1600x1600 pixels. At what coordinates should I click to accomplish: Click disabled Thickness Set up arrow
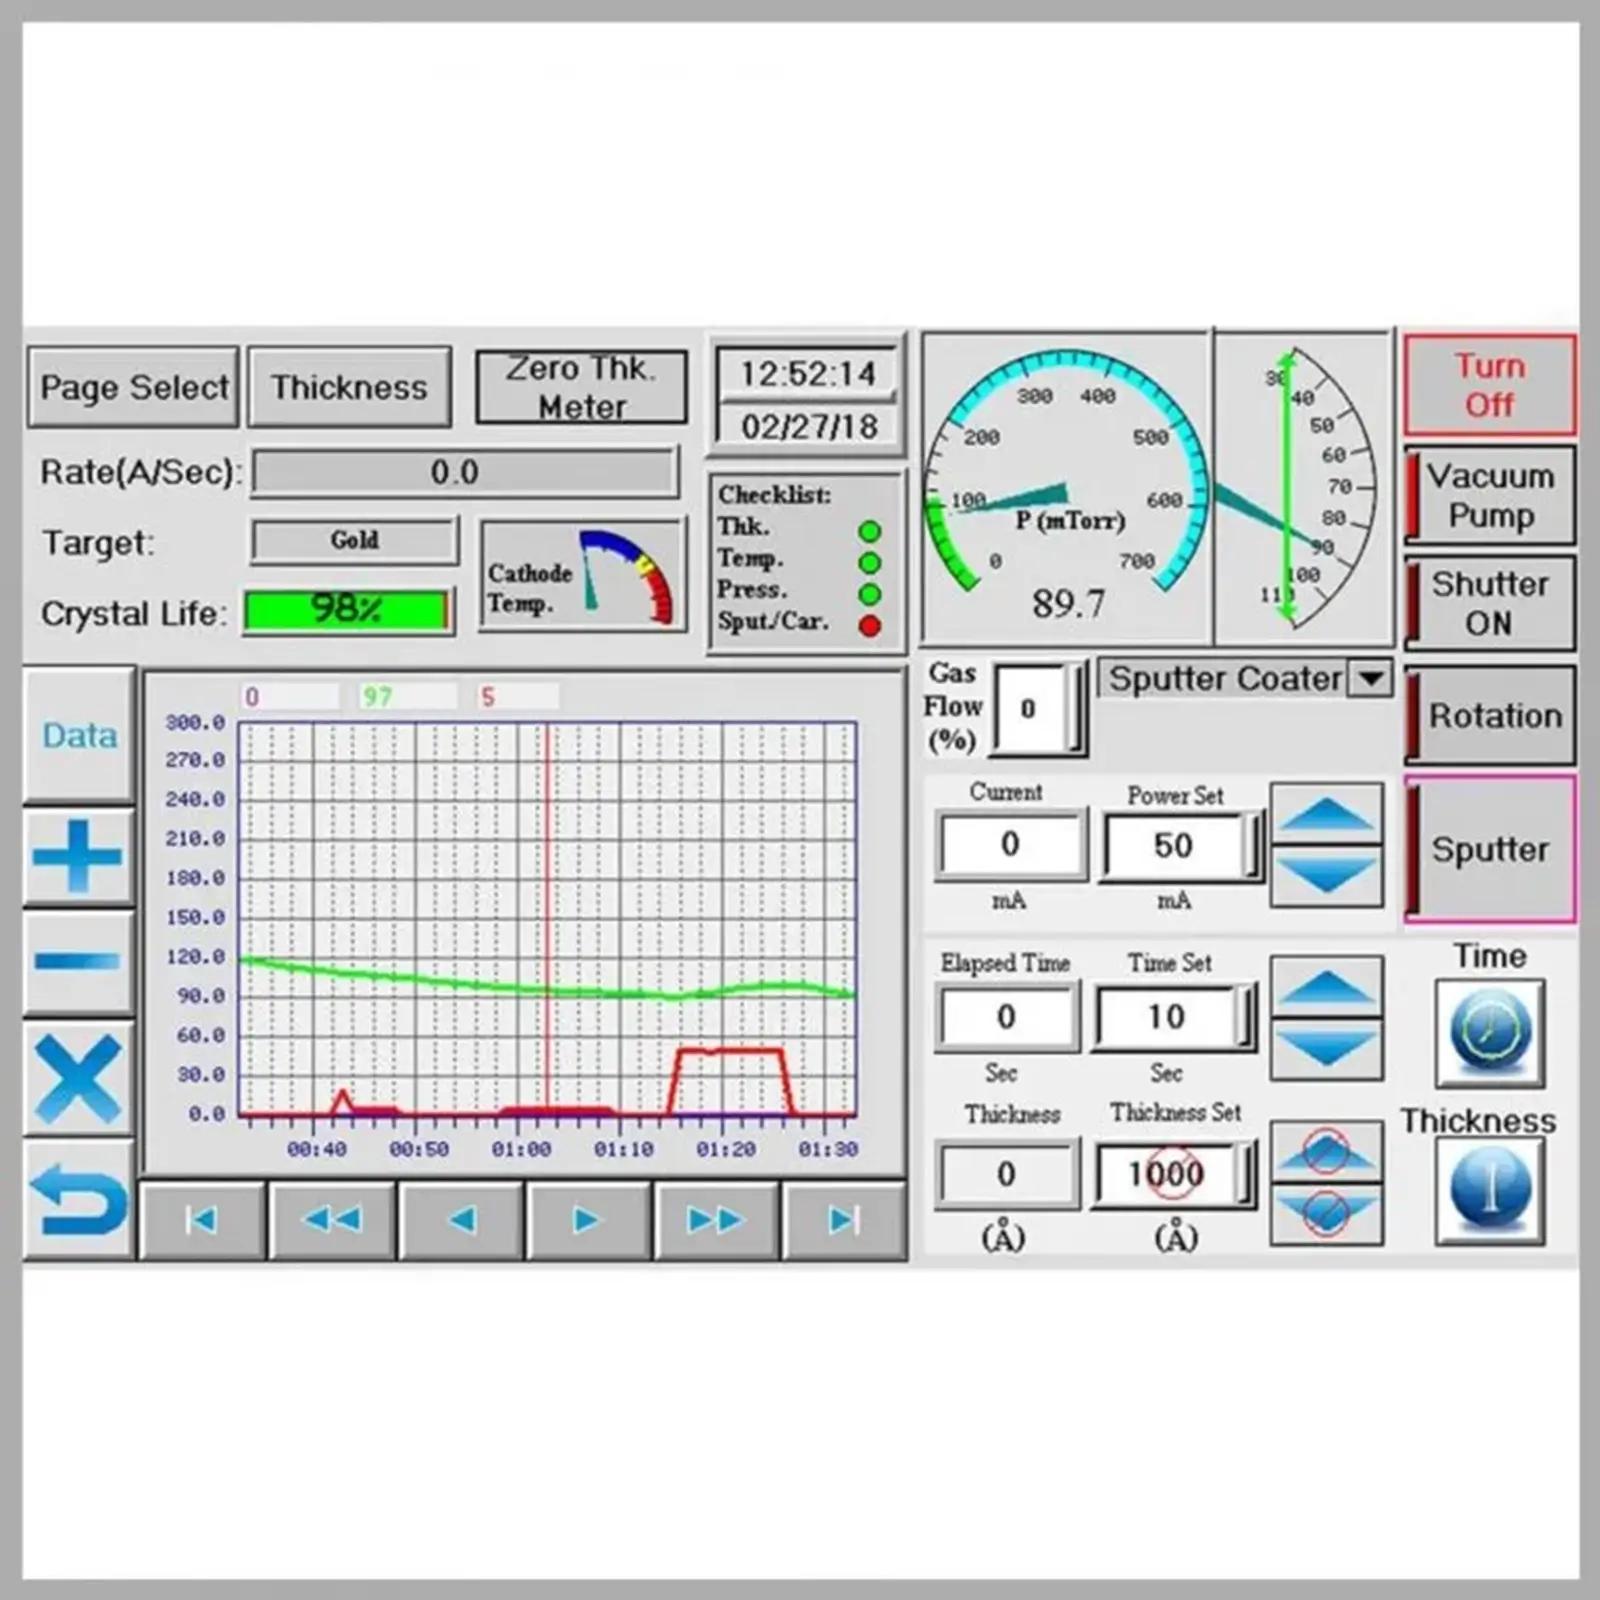(x=1327, y=1152)
